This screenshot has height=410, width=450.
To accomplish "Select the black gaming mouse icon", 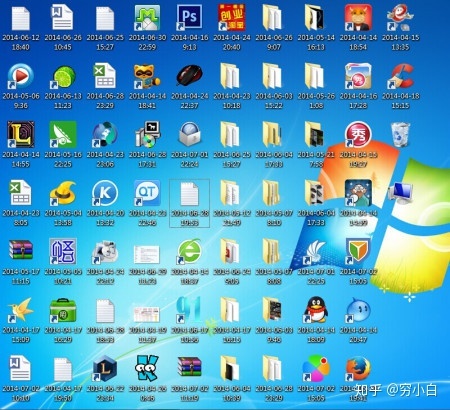I will point(189,75).
